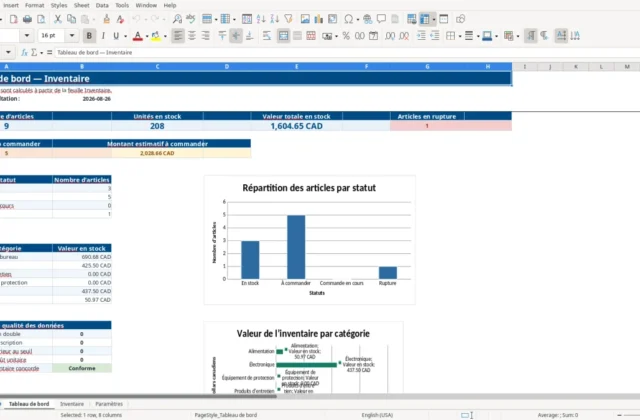This screenshot has height=420, width=640.
Task: Open conditional formatting dropdown arrow
Action: pos(518,36)
